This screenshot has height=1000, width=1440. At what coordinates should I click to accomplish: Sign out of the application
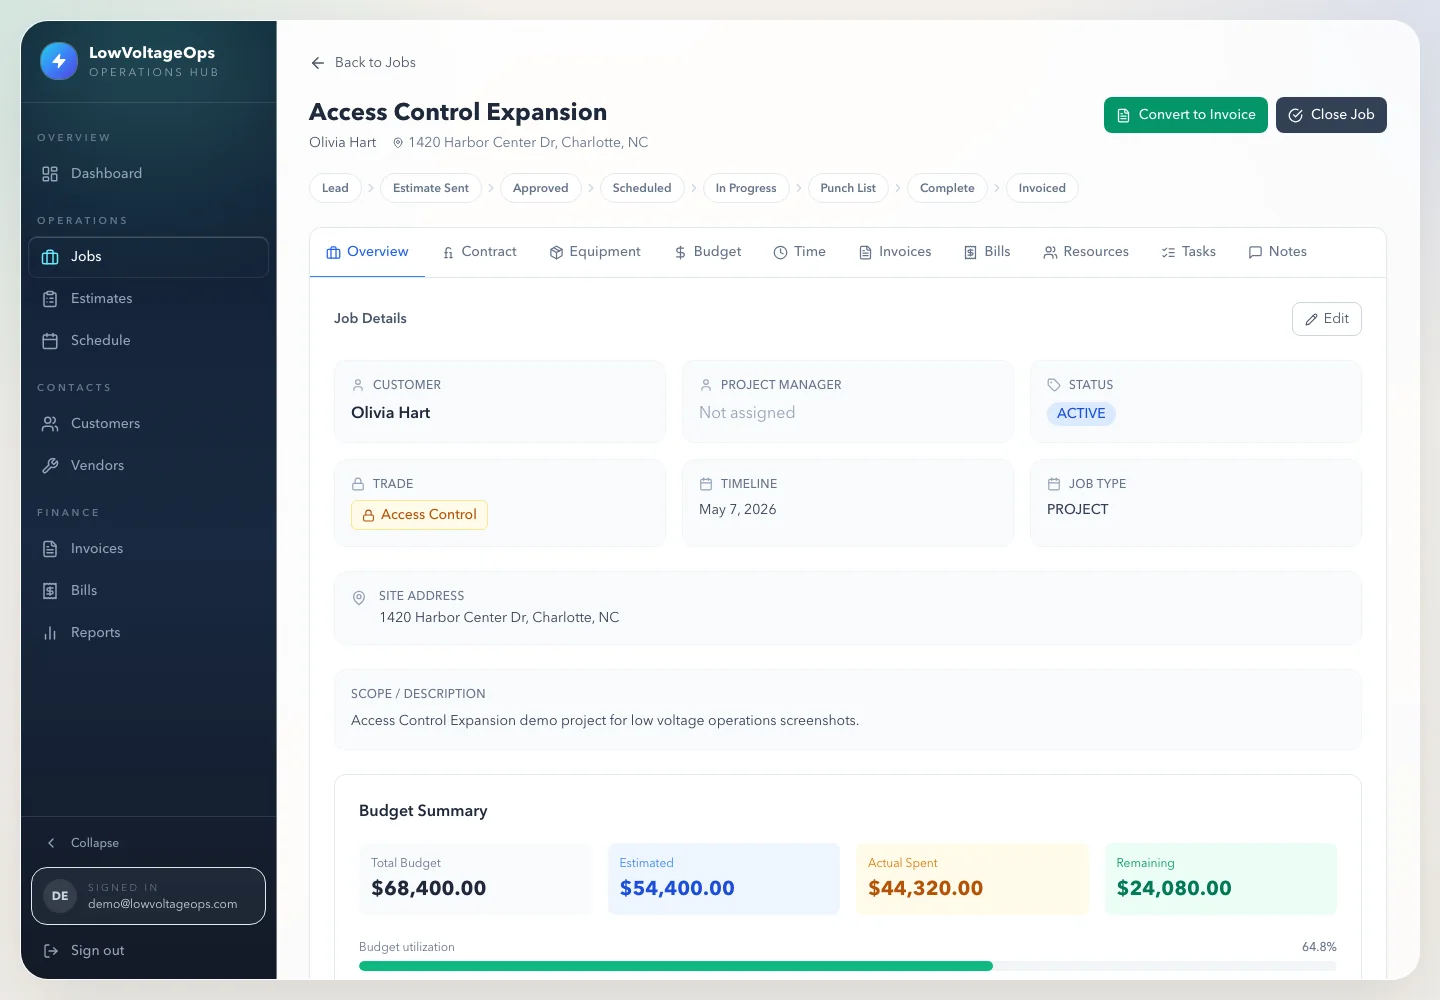(84, 951)
